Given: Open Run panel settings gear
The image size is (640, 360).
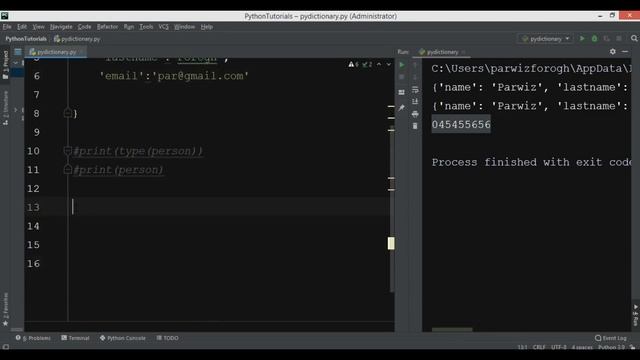Looking at the screenshot, I should [613, 51].
